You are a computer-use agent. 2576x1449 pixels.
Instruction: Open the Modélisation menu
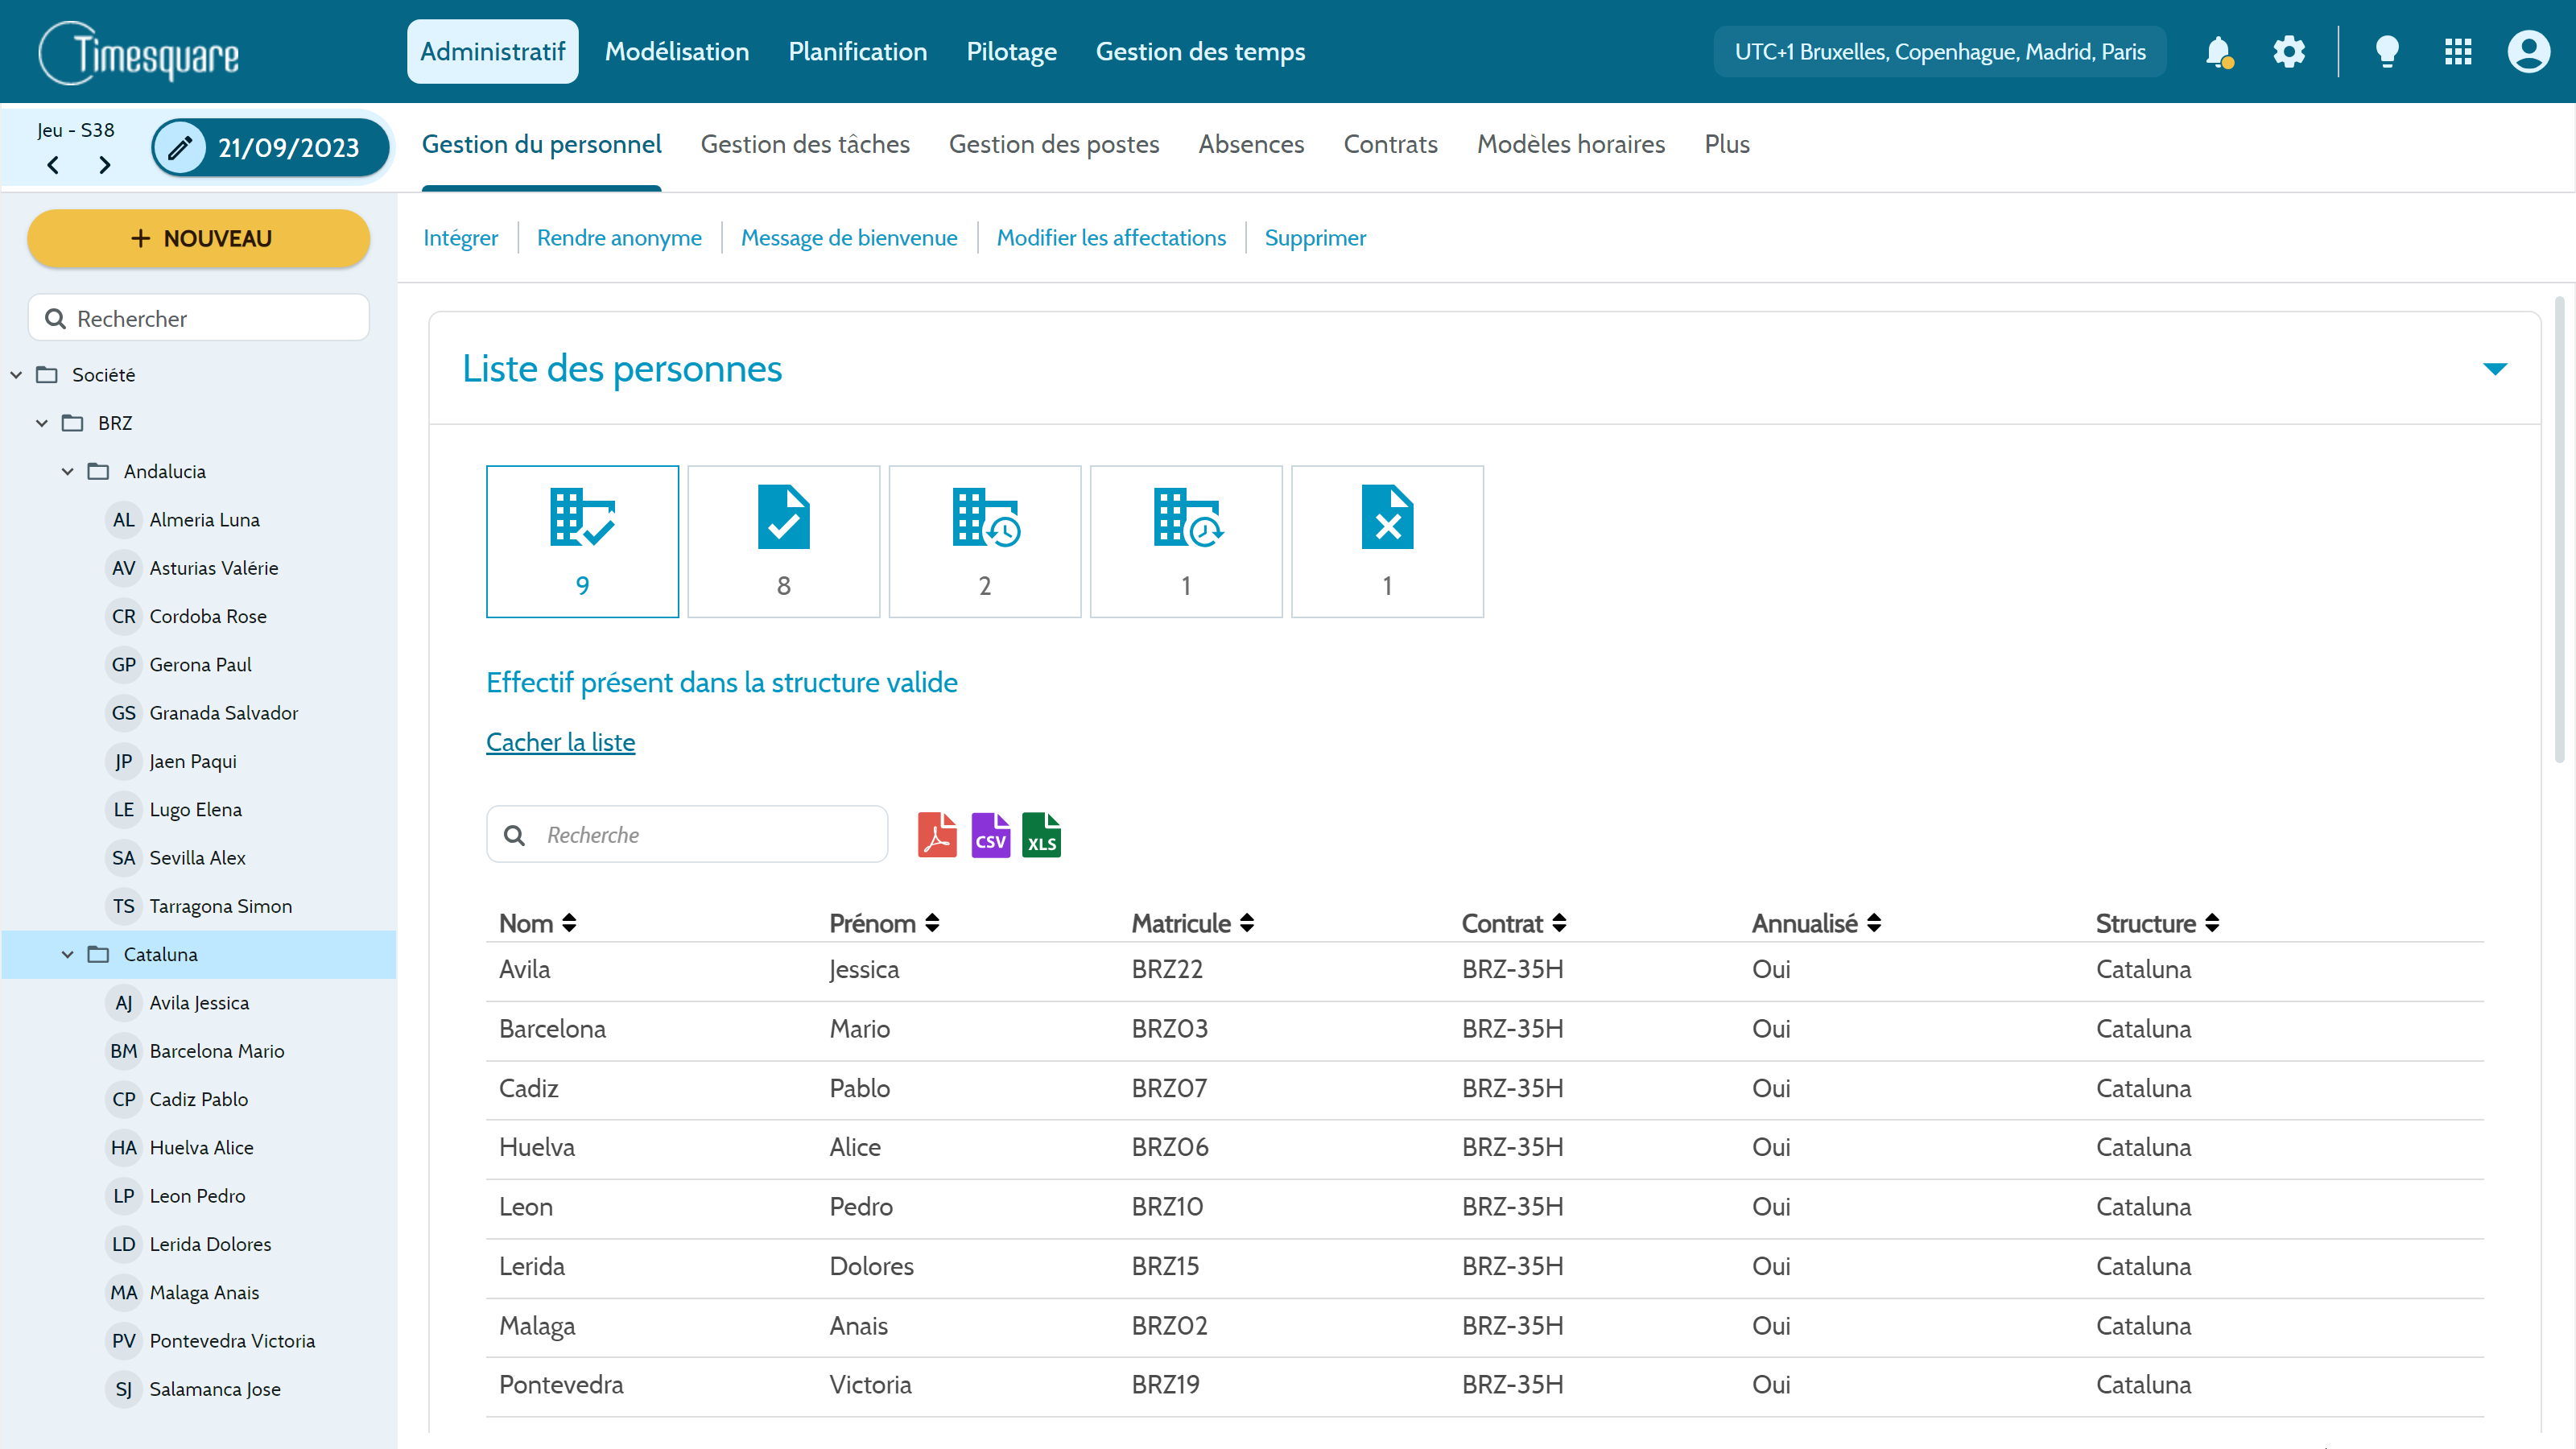click(677, 52)
